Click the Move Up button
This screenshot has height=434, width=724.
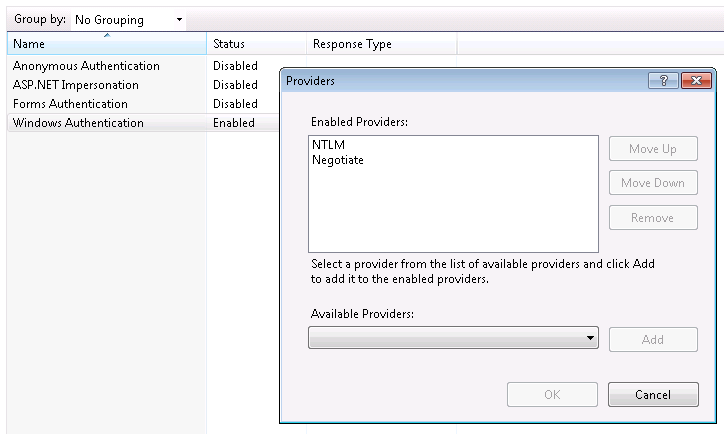tap(652, 149)
